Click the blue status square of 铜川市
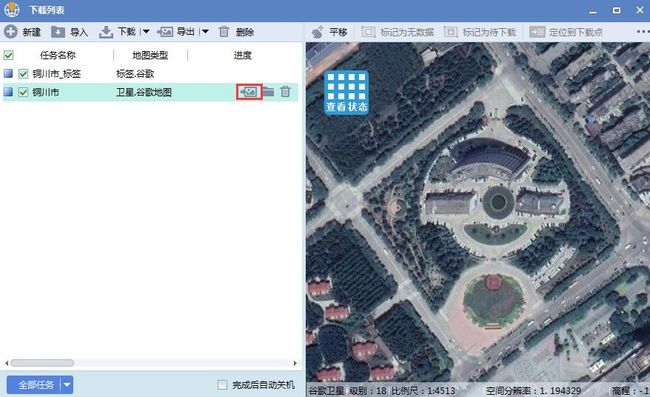Image resolution: width=650 pixels, height=397 pixels. (x=8, y=92)
